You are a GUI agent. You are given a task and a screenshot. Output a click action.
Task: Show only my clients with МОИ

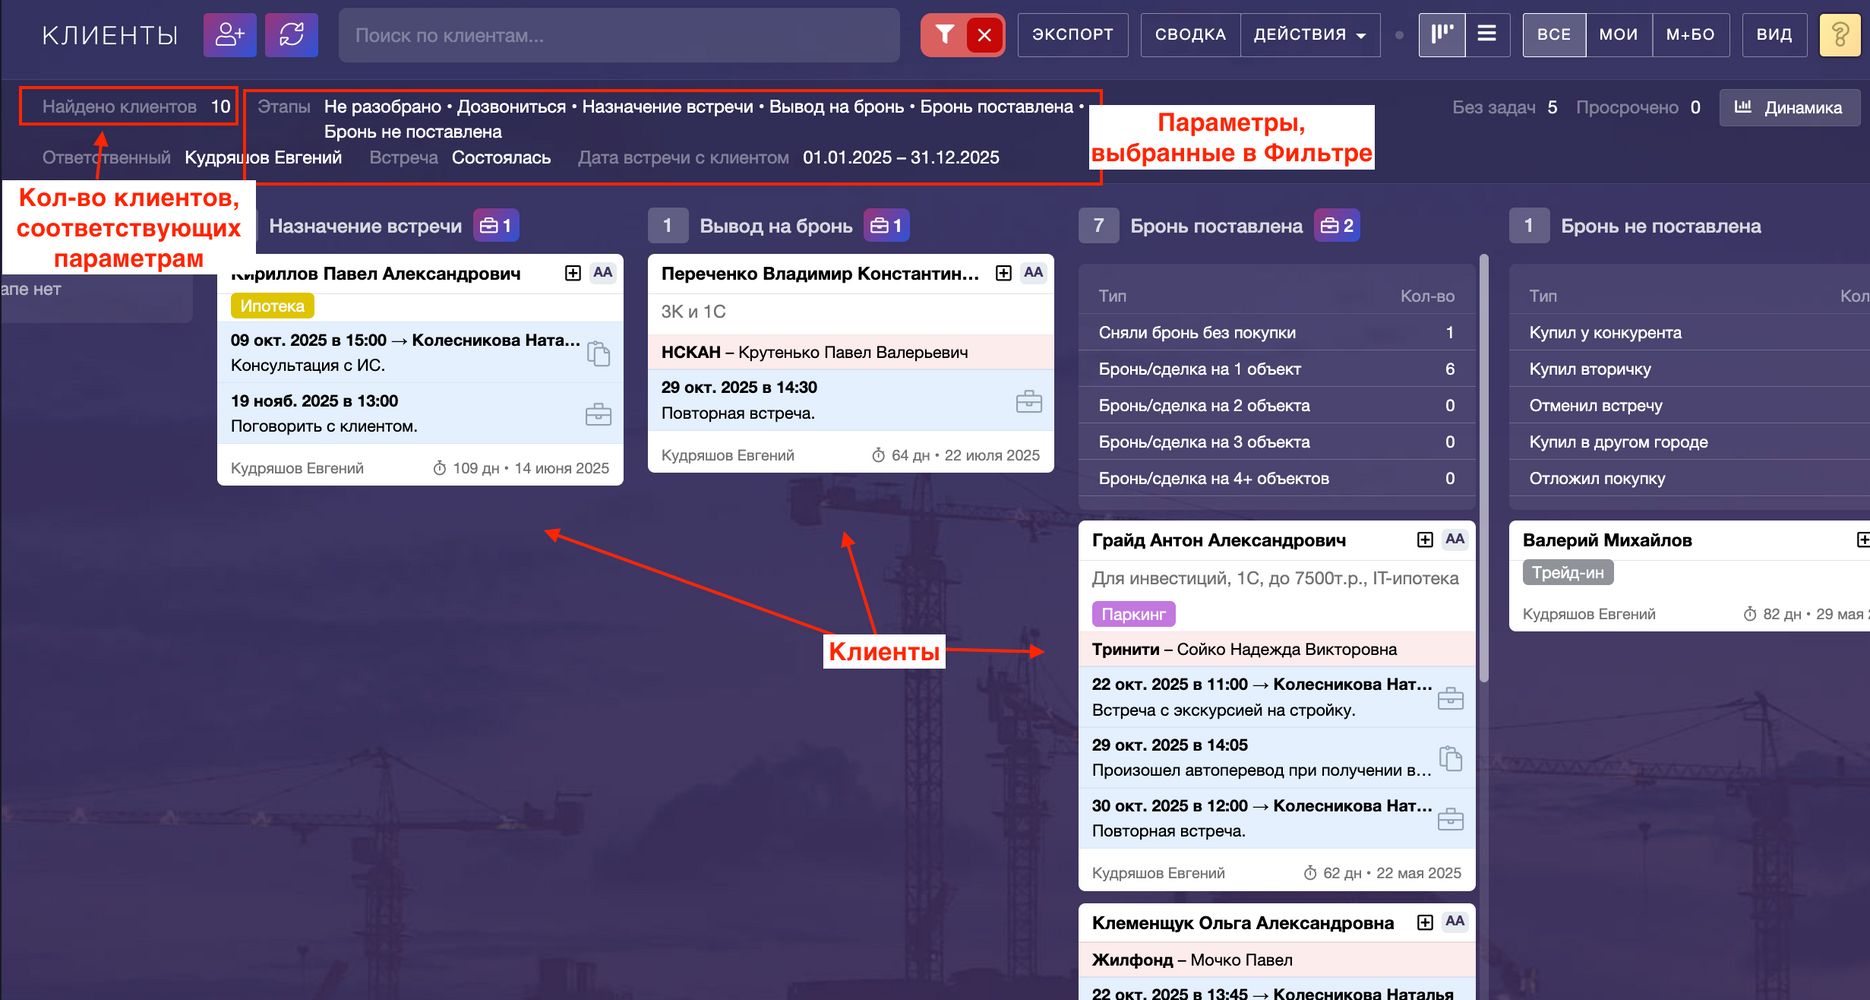pyautogui.click(x=1618, y=35)
